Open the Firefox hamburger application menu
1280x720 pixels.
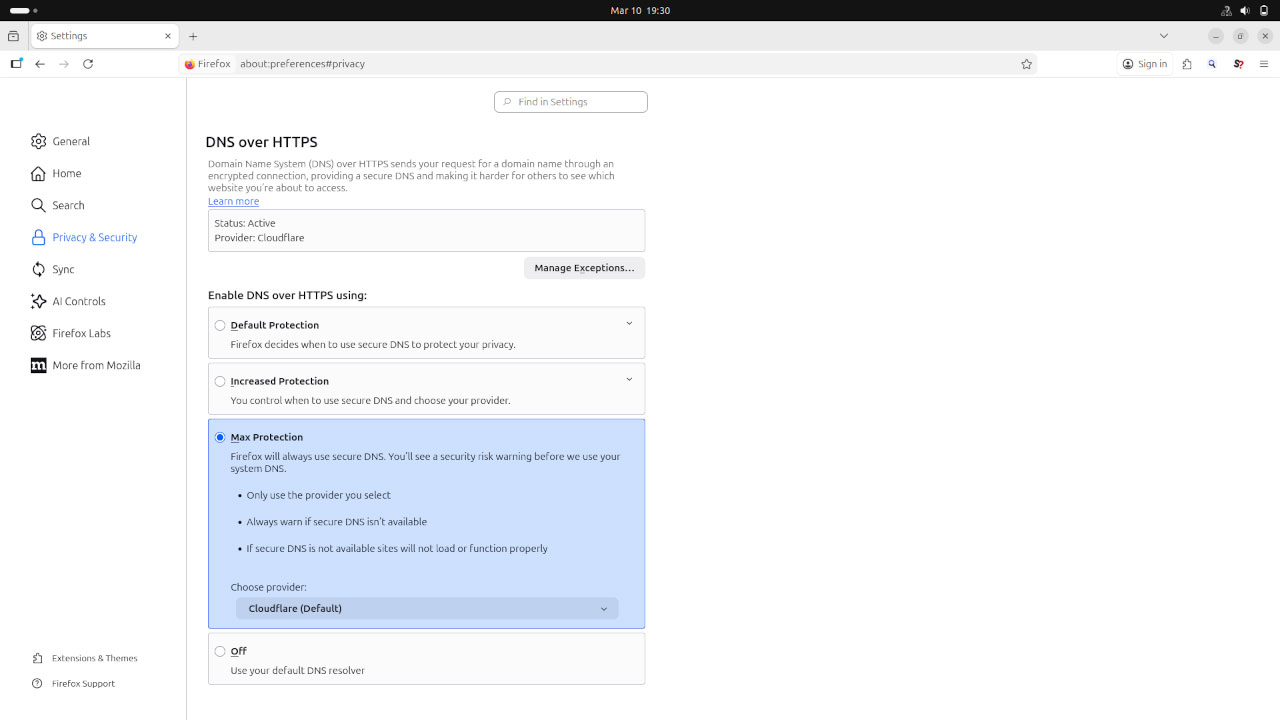(1264, 63)
